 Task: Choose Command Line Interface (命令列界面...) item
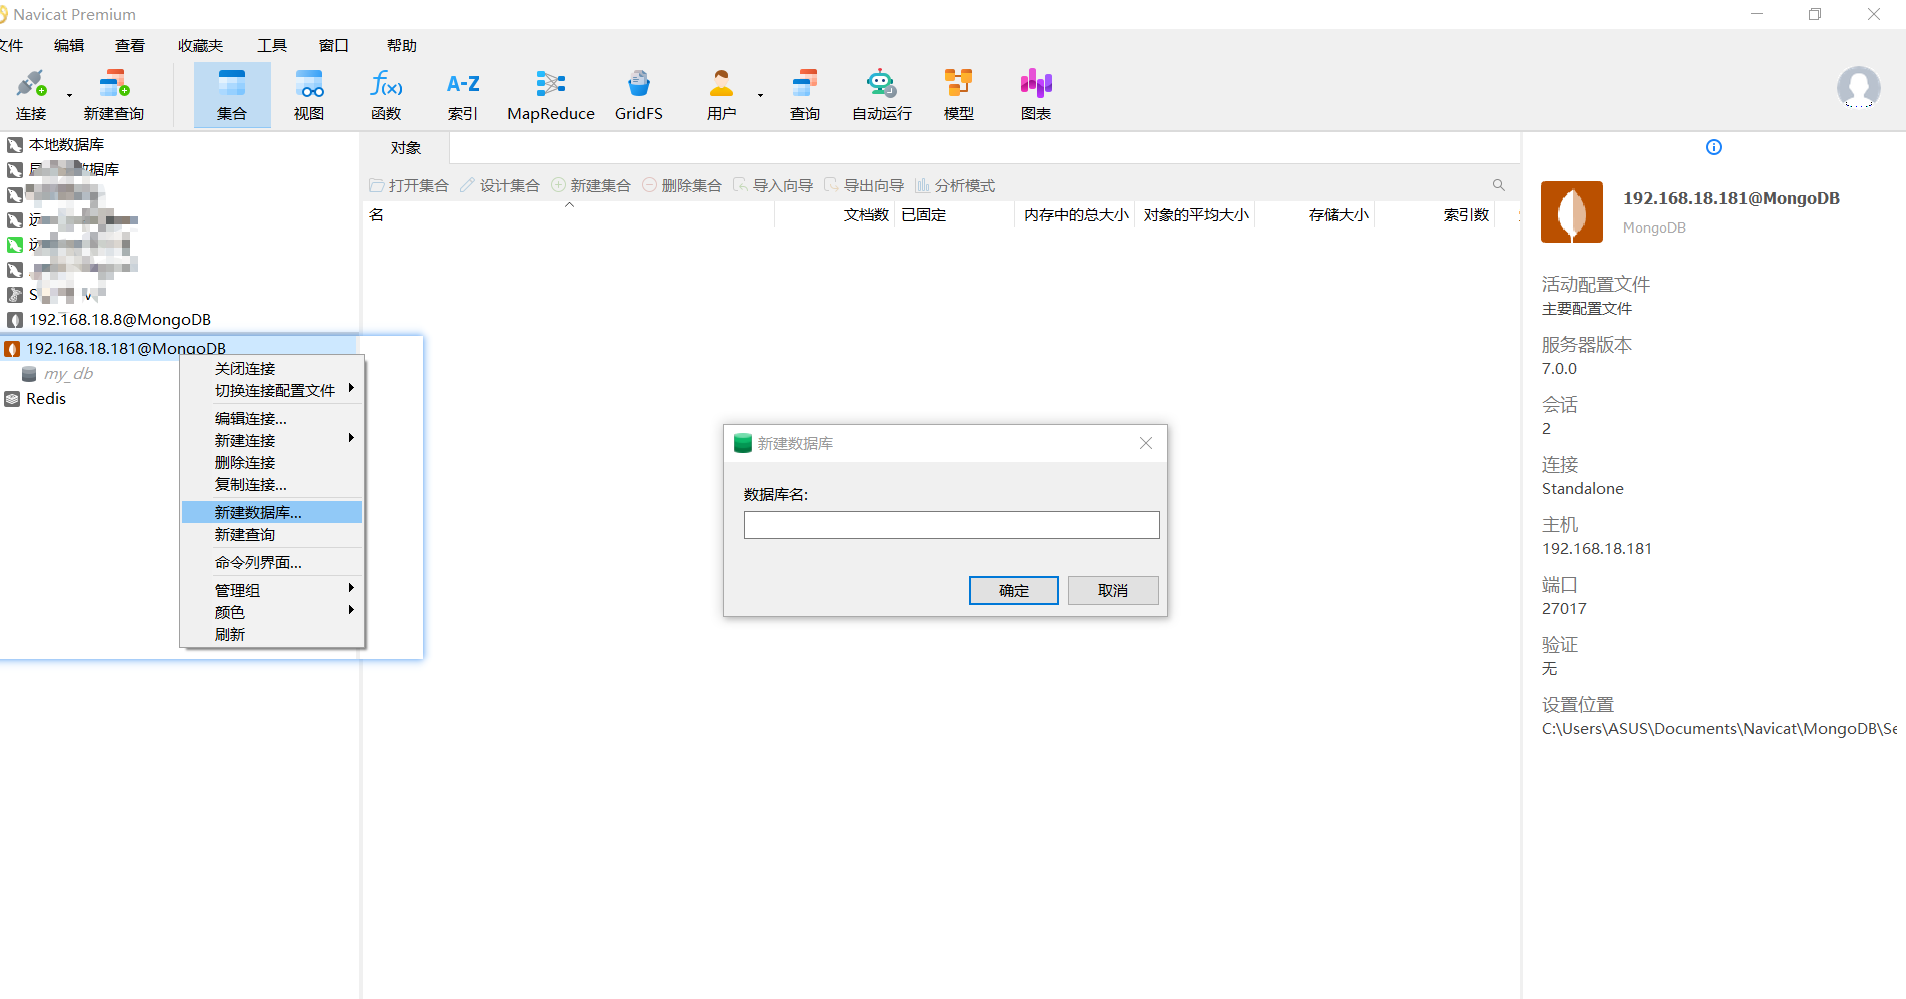(272, 562)
